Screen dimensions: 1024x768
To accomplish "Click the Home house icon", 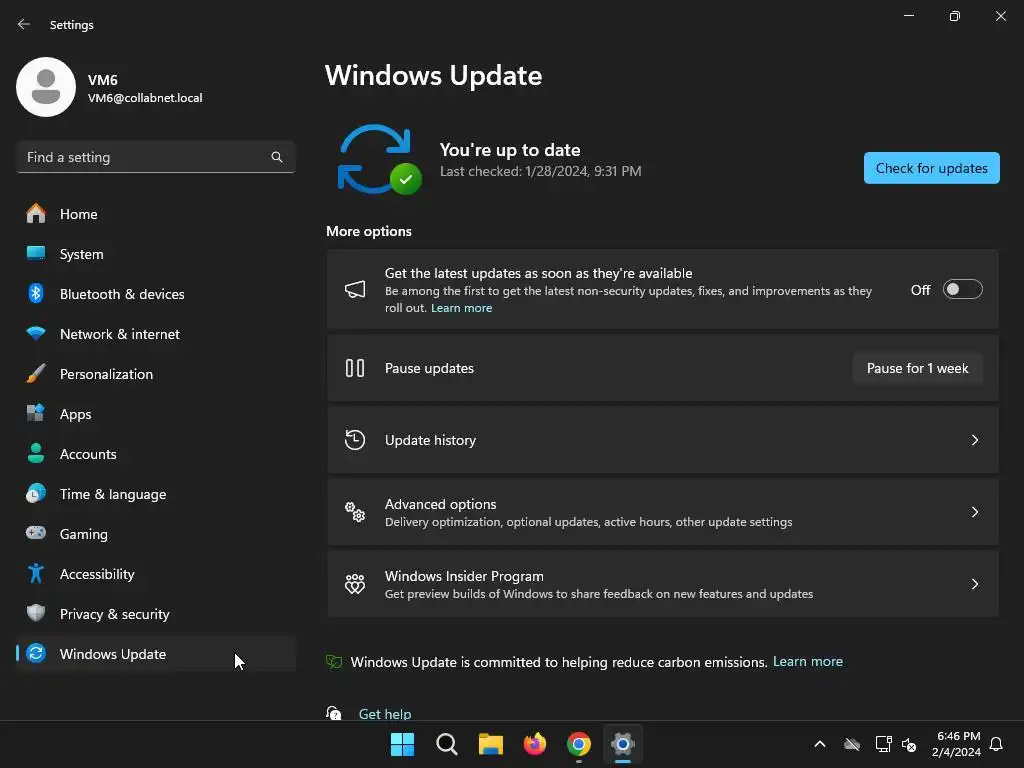I will coord(36,214).
